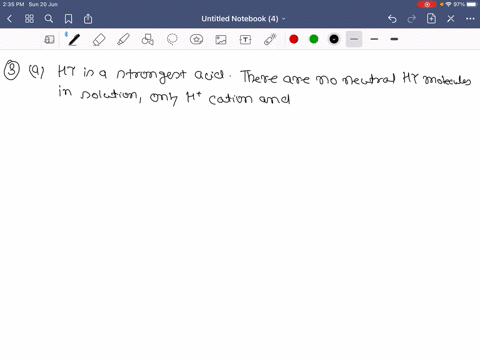Open the search magnifier
Image resolution: width=480 pixels, height=360 pixels.
point(49,19)
